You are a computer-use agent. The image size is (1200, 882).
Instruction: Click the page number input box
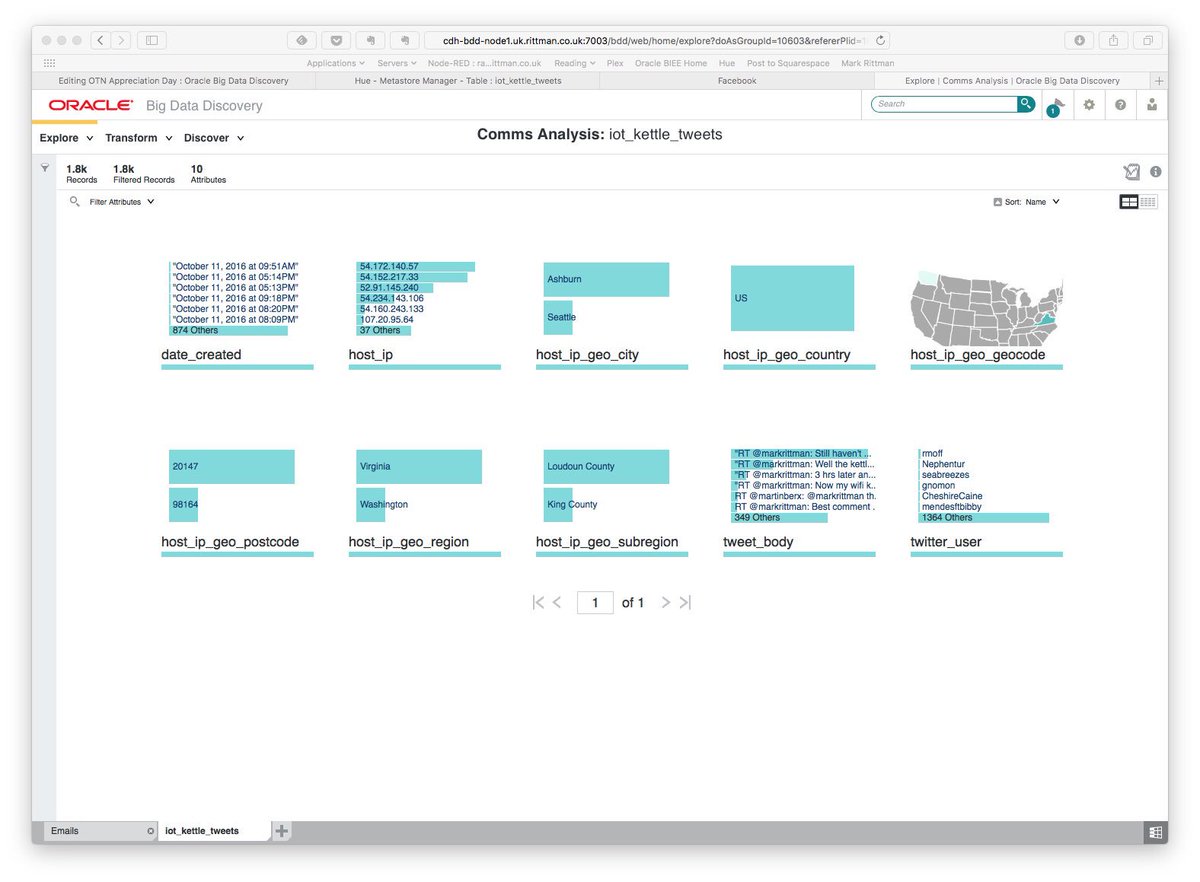pyautogui.click(x=595, y=603)
